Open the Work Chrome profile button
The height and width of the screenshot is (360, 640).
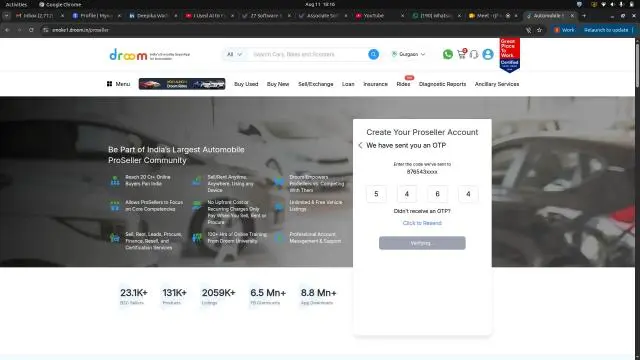tap(564, 30)
